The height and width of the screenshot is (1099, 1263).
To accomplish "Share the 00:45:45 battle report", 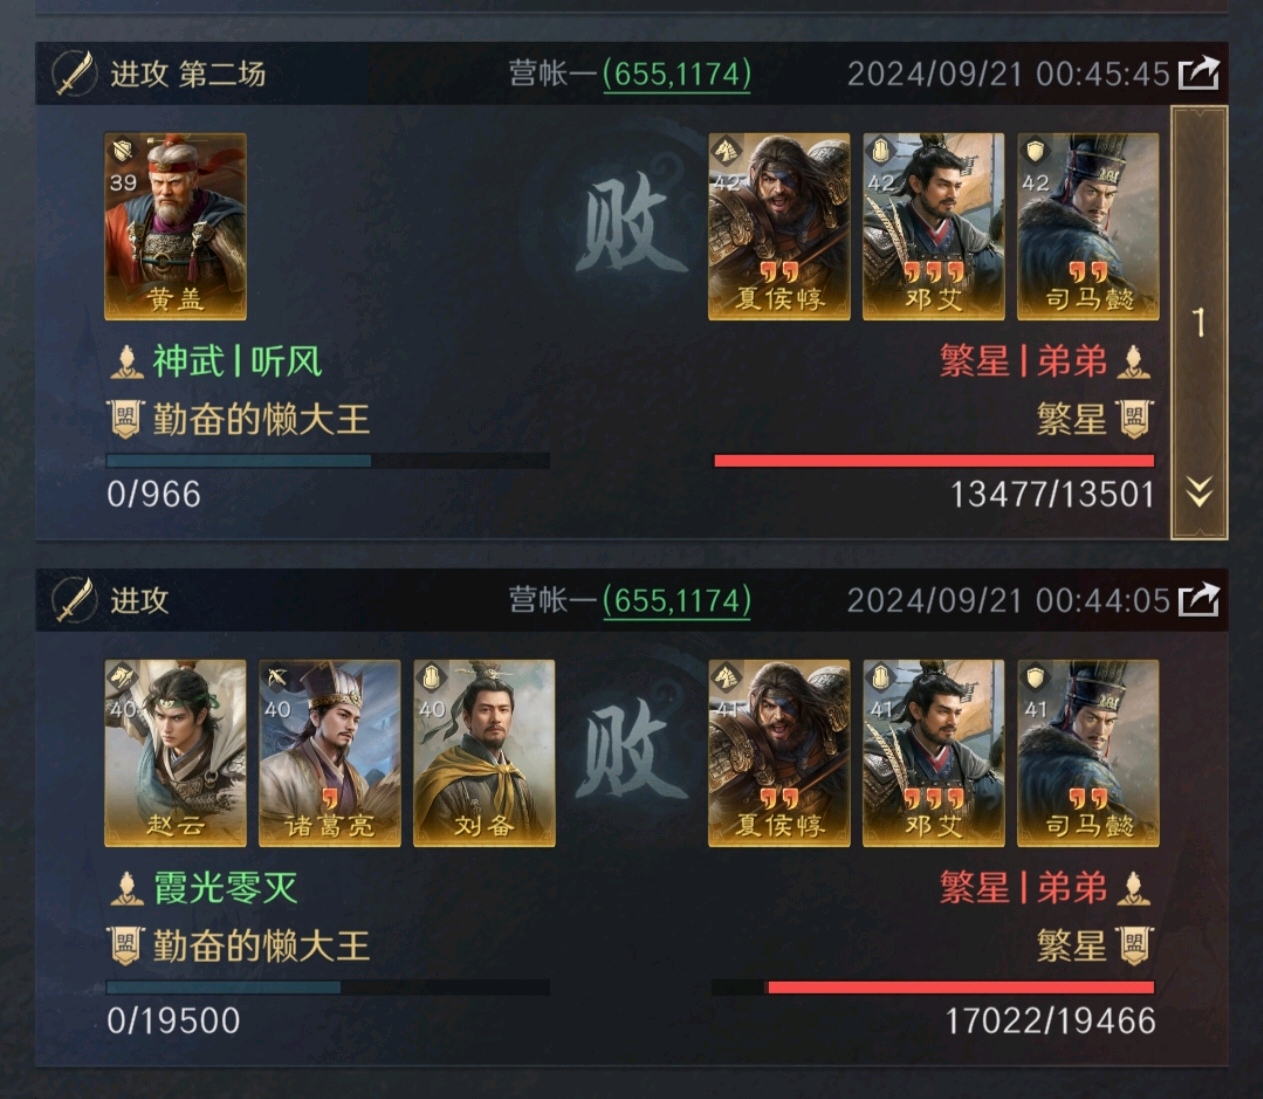I will pos(1198,73).
